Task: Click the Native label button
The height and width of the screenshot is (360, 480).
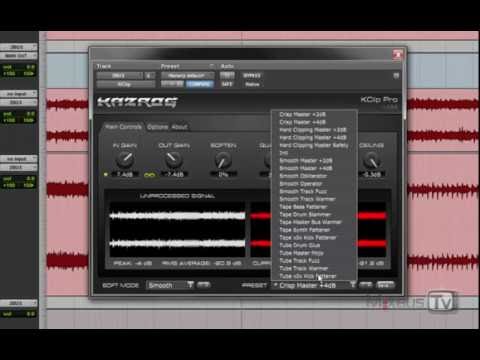Action: coord(252,84)
